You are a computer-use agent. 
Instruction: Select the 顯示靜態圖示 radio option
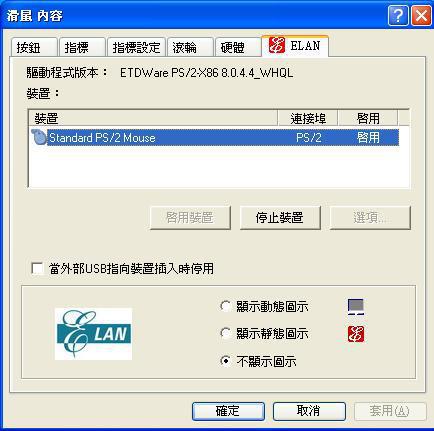[x=226, y=333]
